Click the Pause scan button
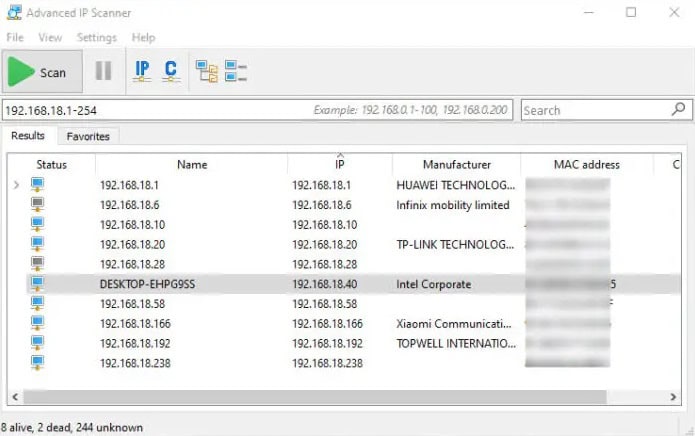Image resolution: width=695 pixels, height=436 pixels. [103, 71]
